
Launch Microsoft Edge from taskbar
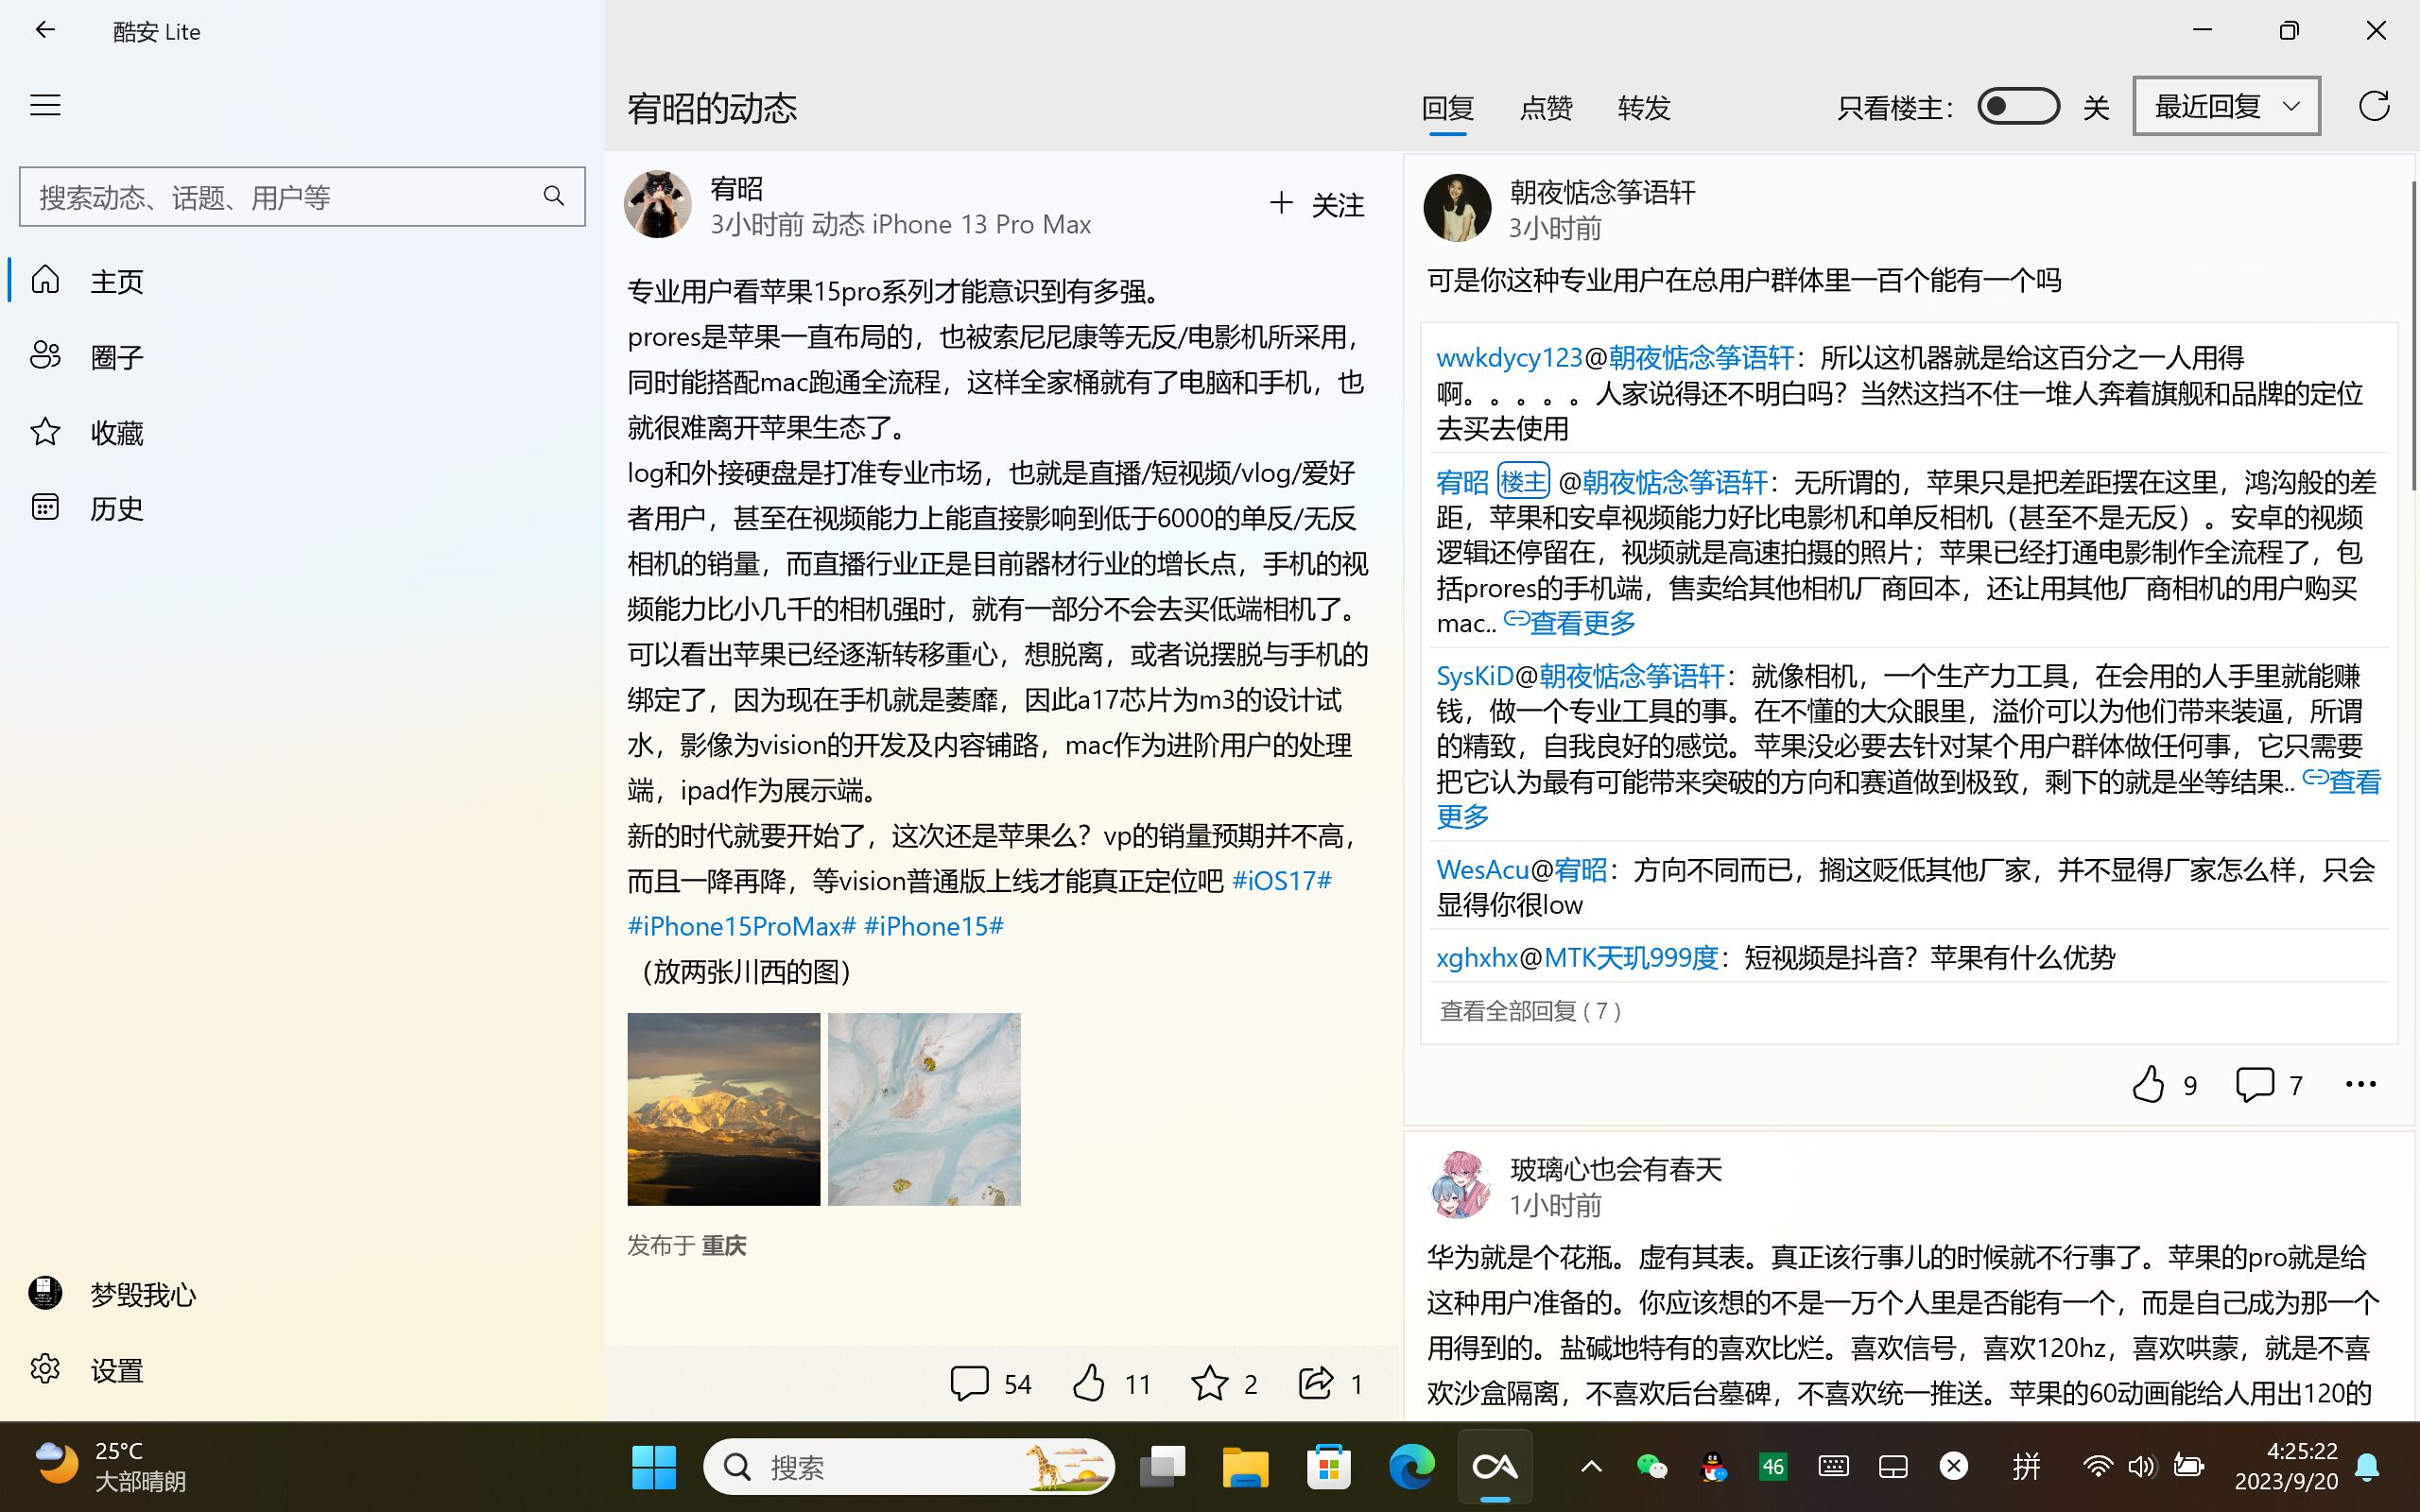1412,1467
